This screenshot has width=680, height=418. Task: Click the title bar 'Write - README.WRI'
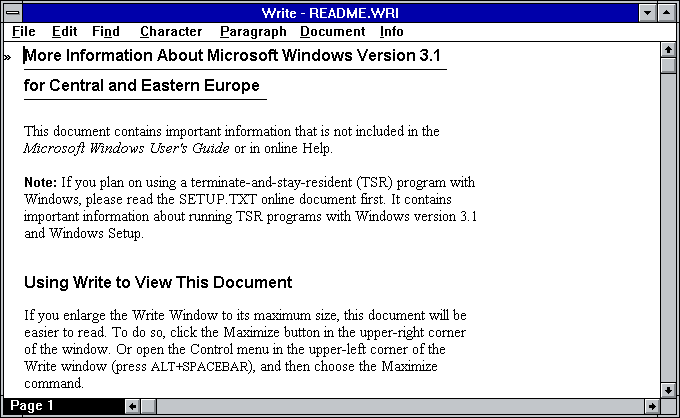(330, 13)
